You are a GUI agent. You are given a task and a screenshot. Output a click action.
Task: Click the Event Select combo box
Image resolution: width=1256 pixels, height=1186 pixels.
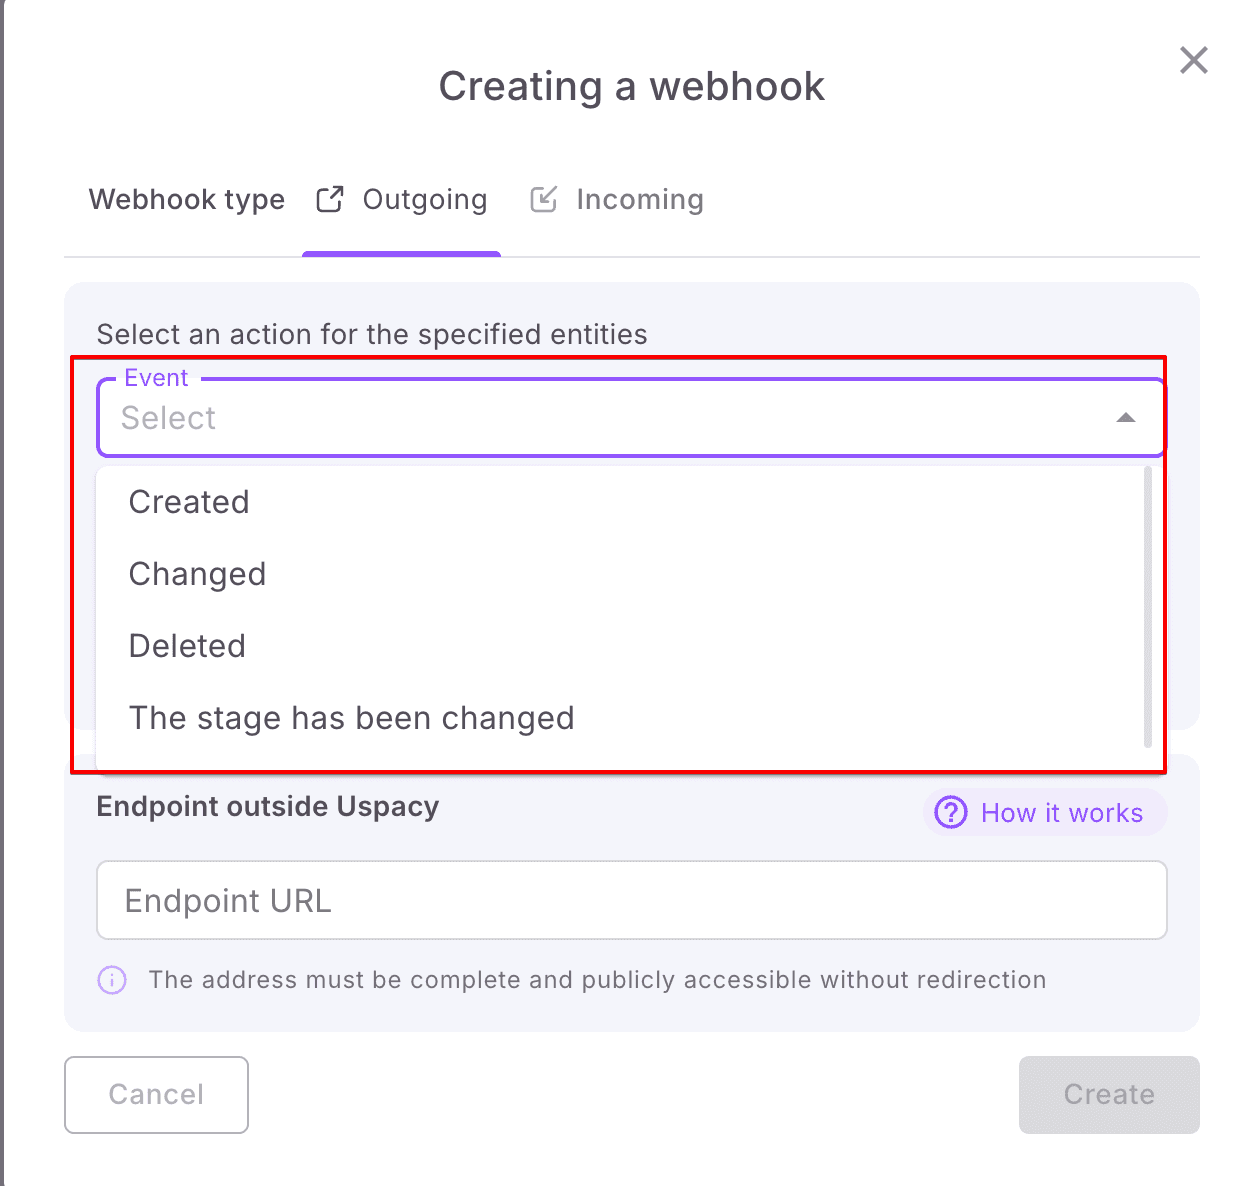point(600,418)
